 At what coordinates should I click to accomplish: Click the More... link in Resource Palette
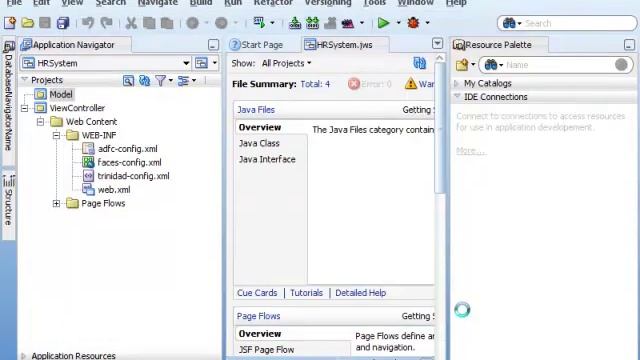point(471,151)
